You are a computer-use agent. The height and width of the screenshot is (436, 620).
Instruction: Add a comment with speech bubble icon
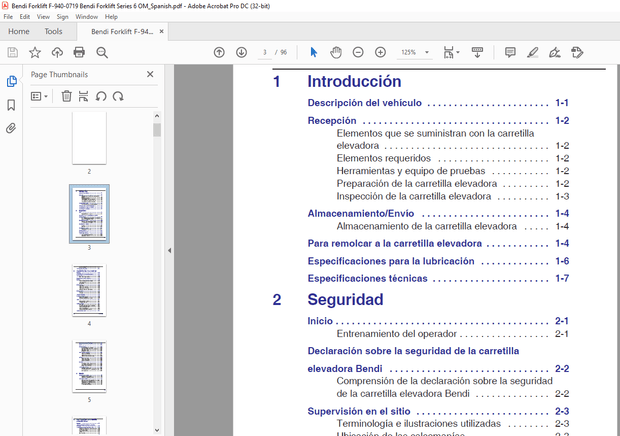point(510,52)
